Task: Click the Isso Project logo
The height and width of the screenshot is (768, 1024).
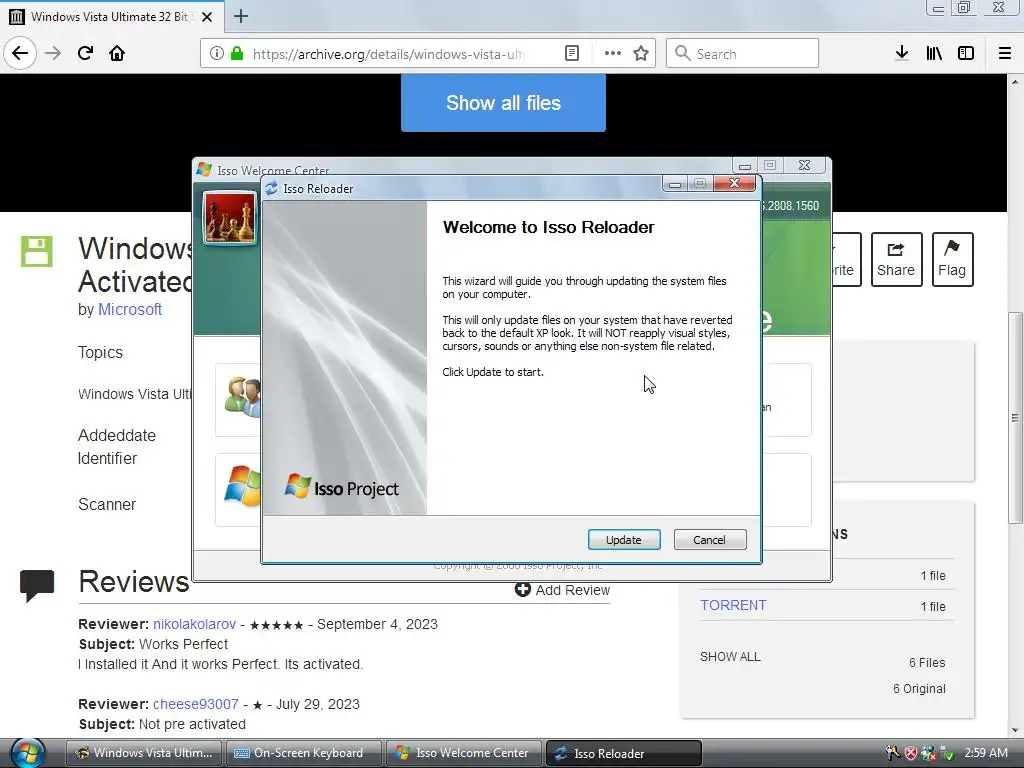Action: coord(342,487)
